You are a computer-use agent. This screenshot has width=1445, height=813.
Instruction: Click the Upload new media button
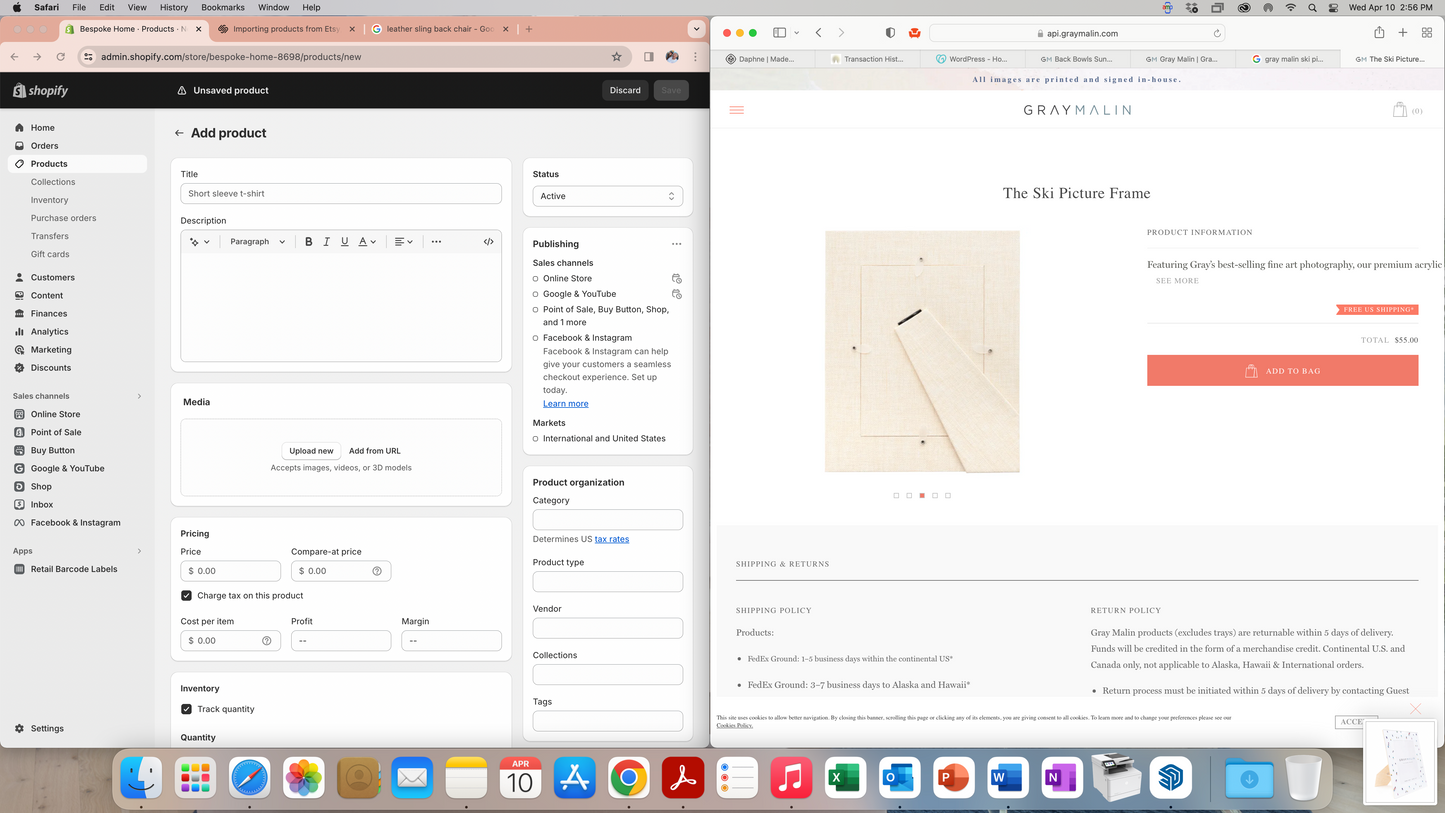coord(311,451)
